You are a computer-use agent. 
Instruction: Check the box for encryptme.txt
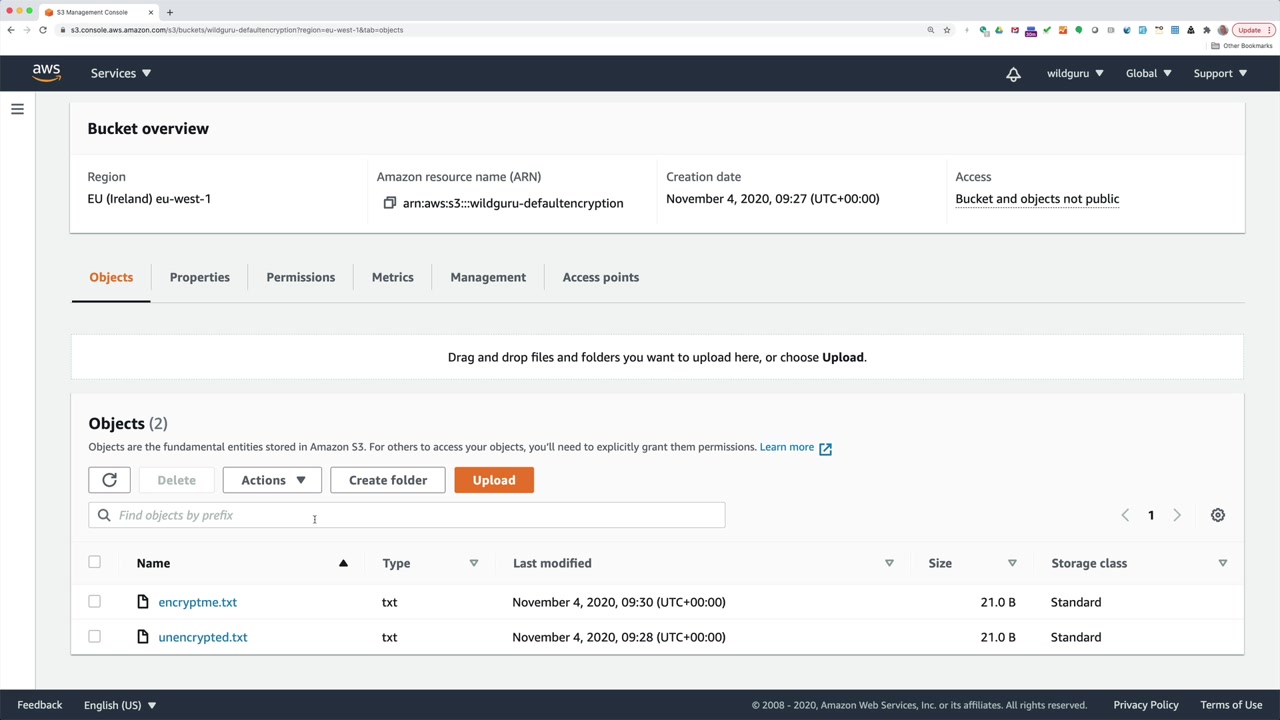[x=94, y=602]
